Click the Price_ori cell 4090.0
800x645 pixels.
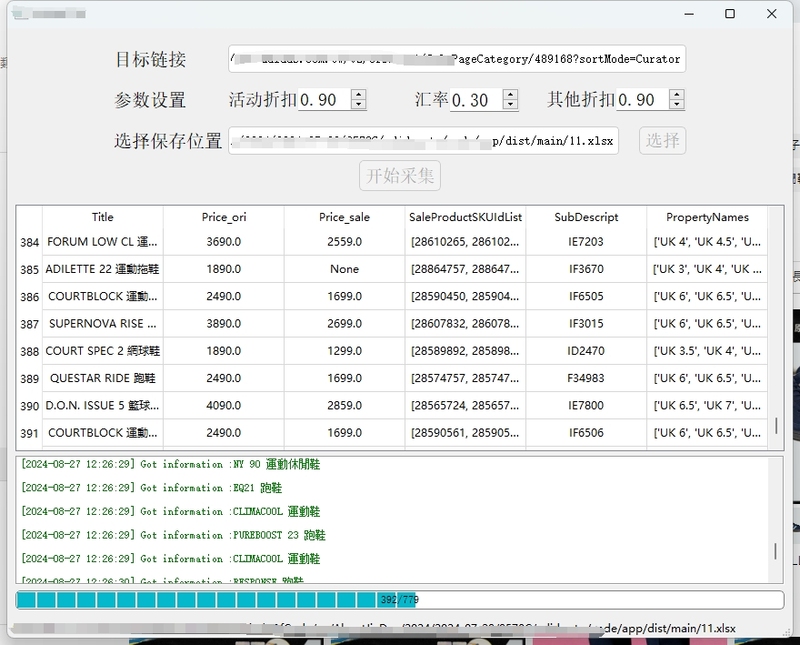223,406
